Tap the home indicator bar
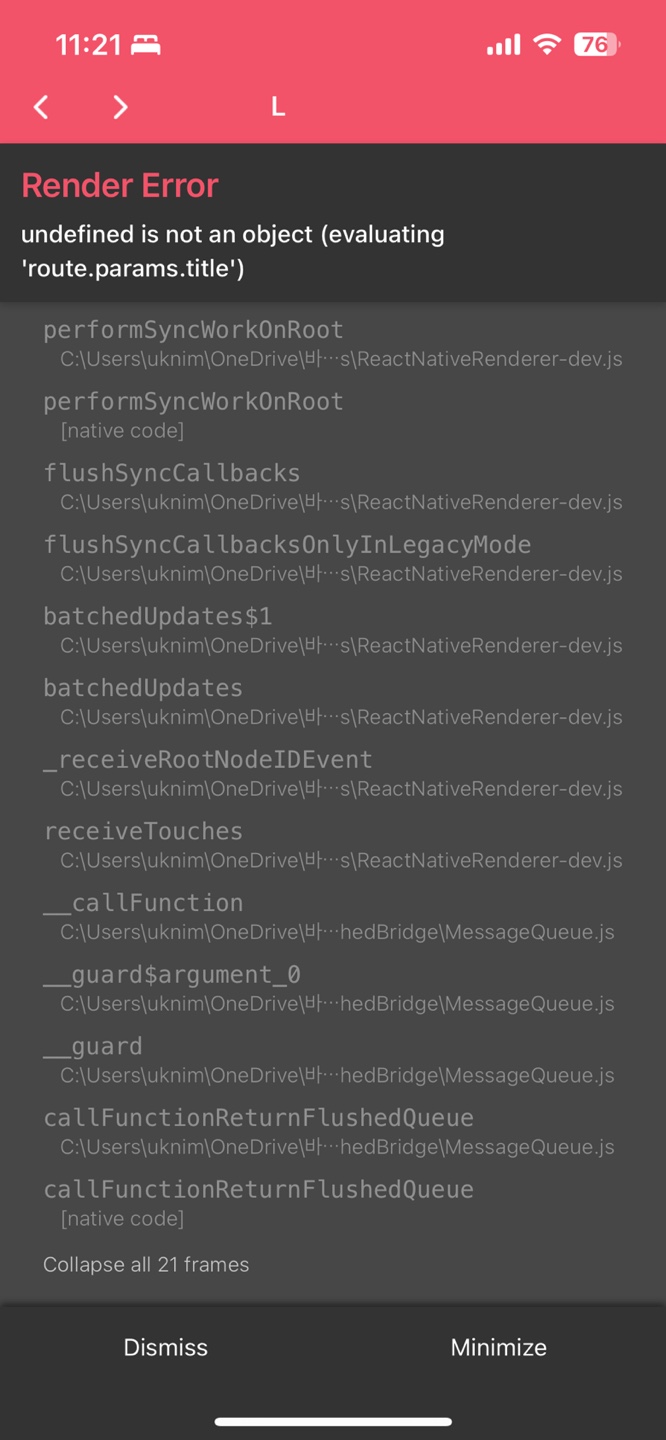 [333, 1421]
